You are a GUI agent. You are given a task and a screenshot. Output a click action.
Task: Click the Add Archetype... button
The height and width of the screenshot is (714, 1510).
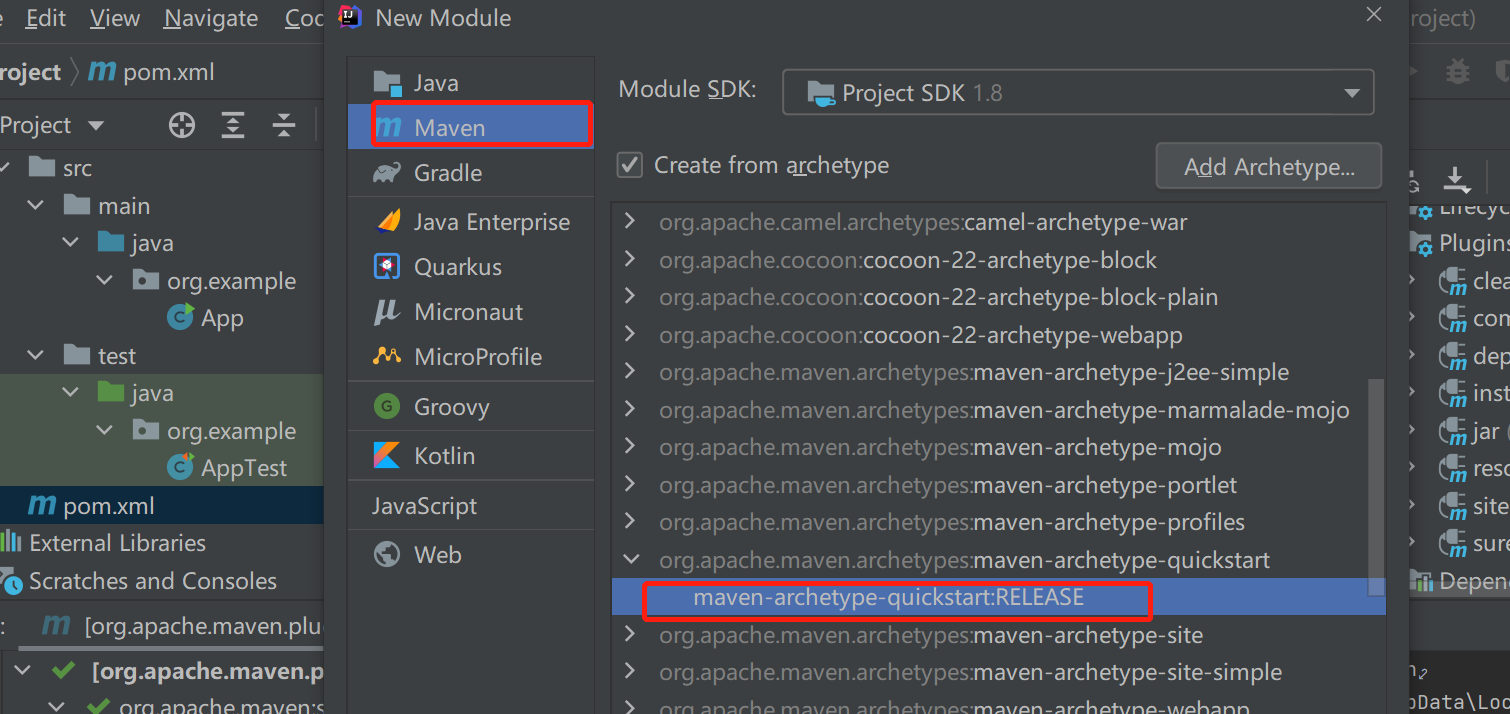tap(1269, 166)
